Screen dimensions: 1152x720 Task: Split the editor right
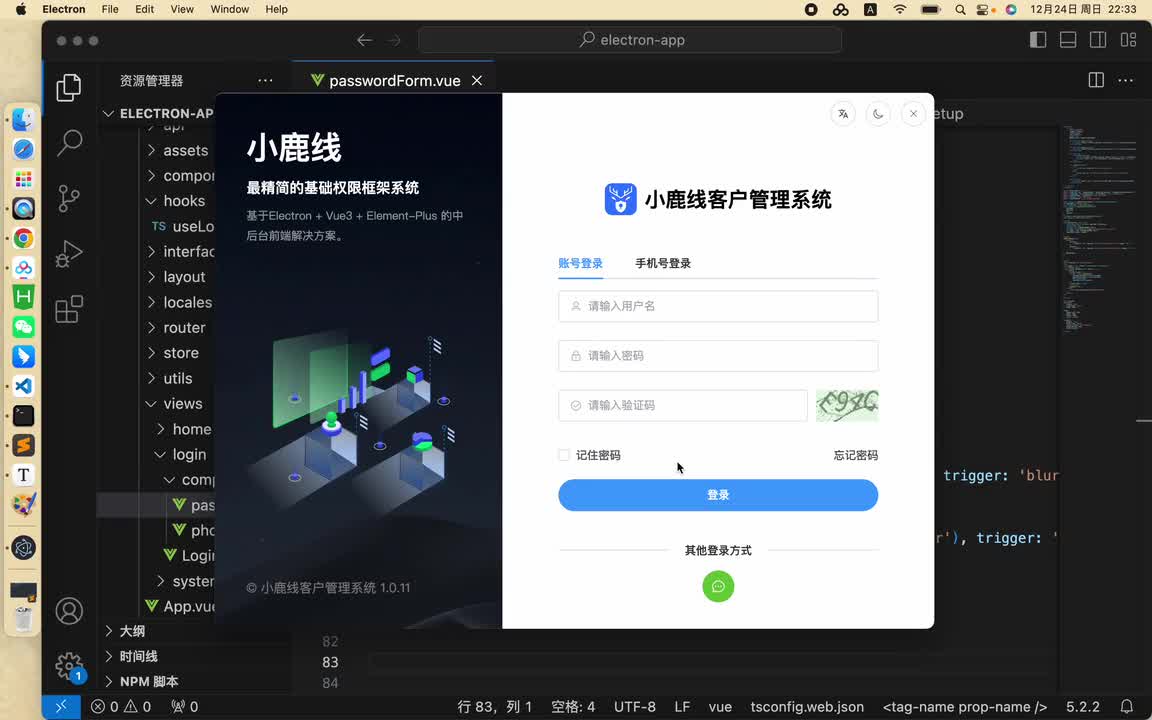click(x=1095, y=80)
